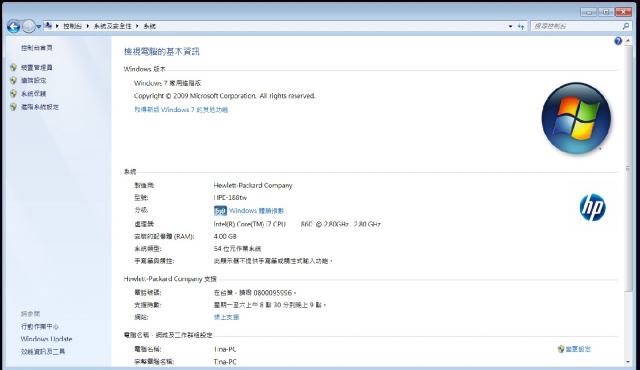This screenshot has height=370, width=640.
Task: Click the Windows 7 家用進階版 edition text
Action: coord(168,83)
